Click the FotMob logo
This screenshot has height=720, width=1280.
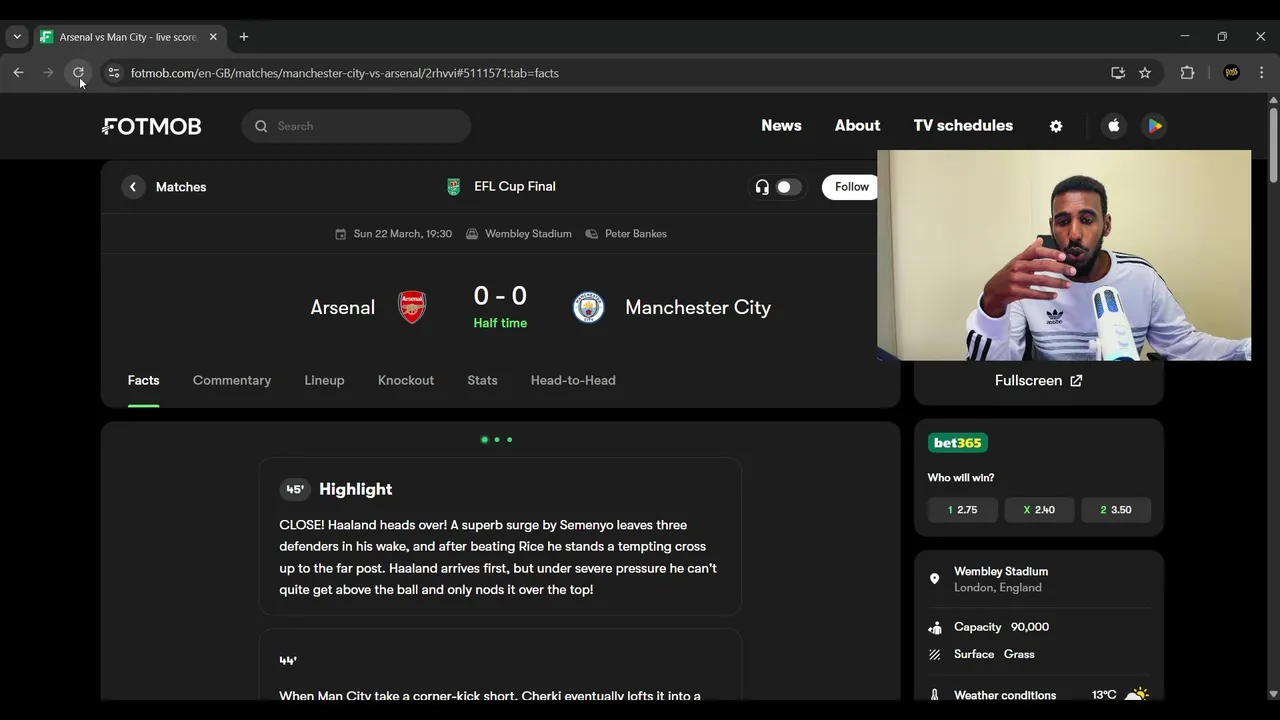click(x=152, y=126)
